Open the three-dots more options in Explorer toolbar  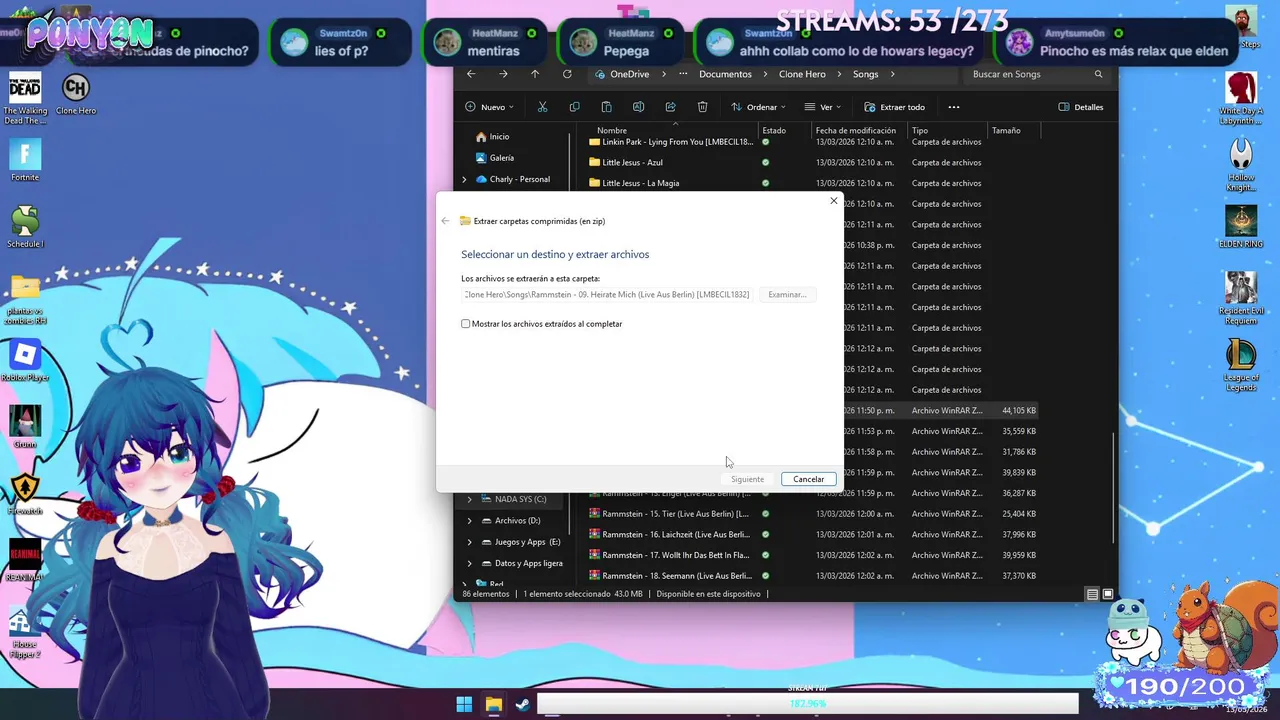click(953, 107)
